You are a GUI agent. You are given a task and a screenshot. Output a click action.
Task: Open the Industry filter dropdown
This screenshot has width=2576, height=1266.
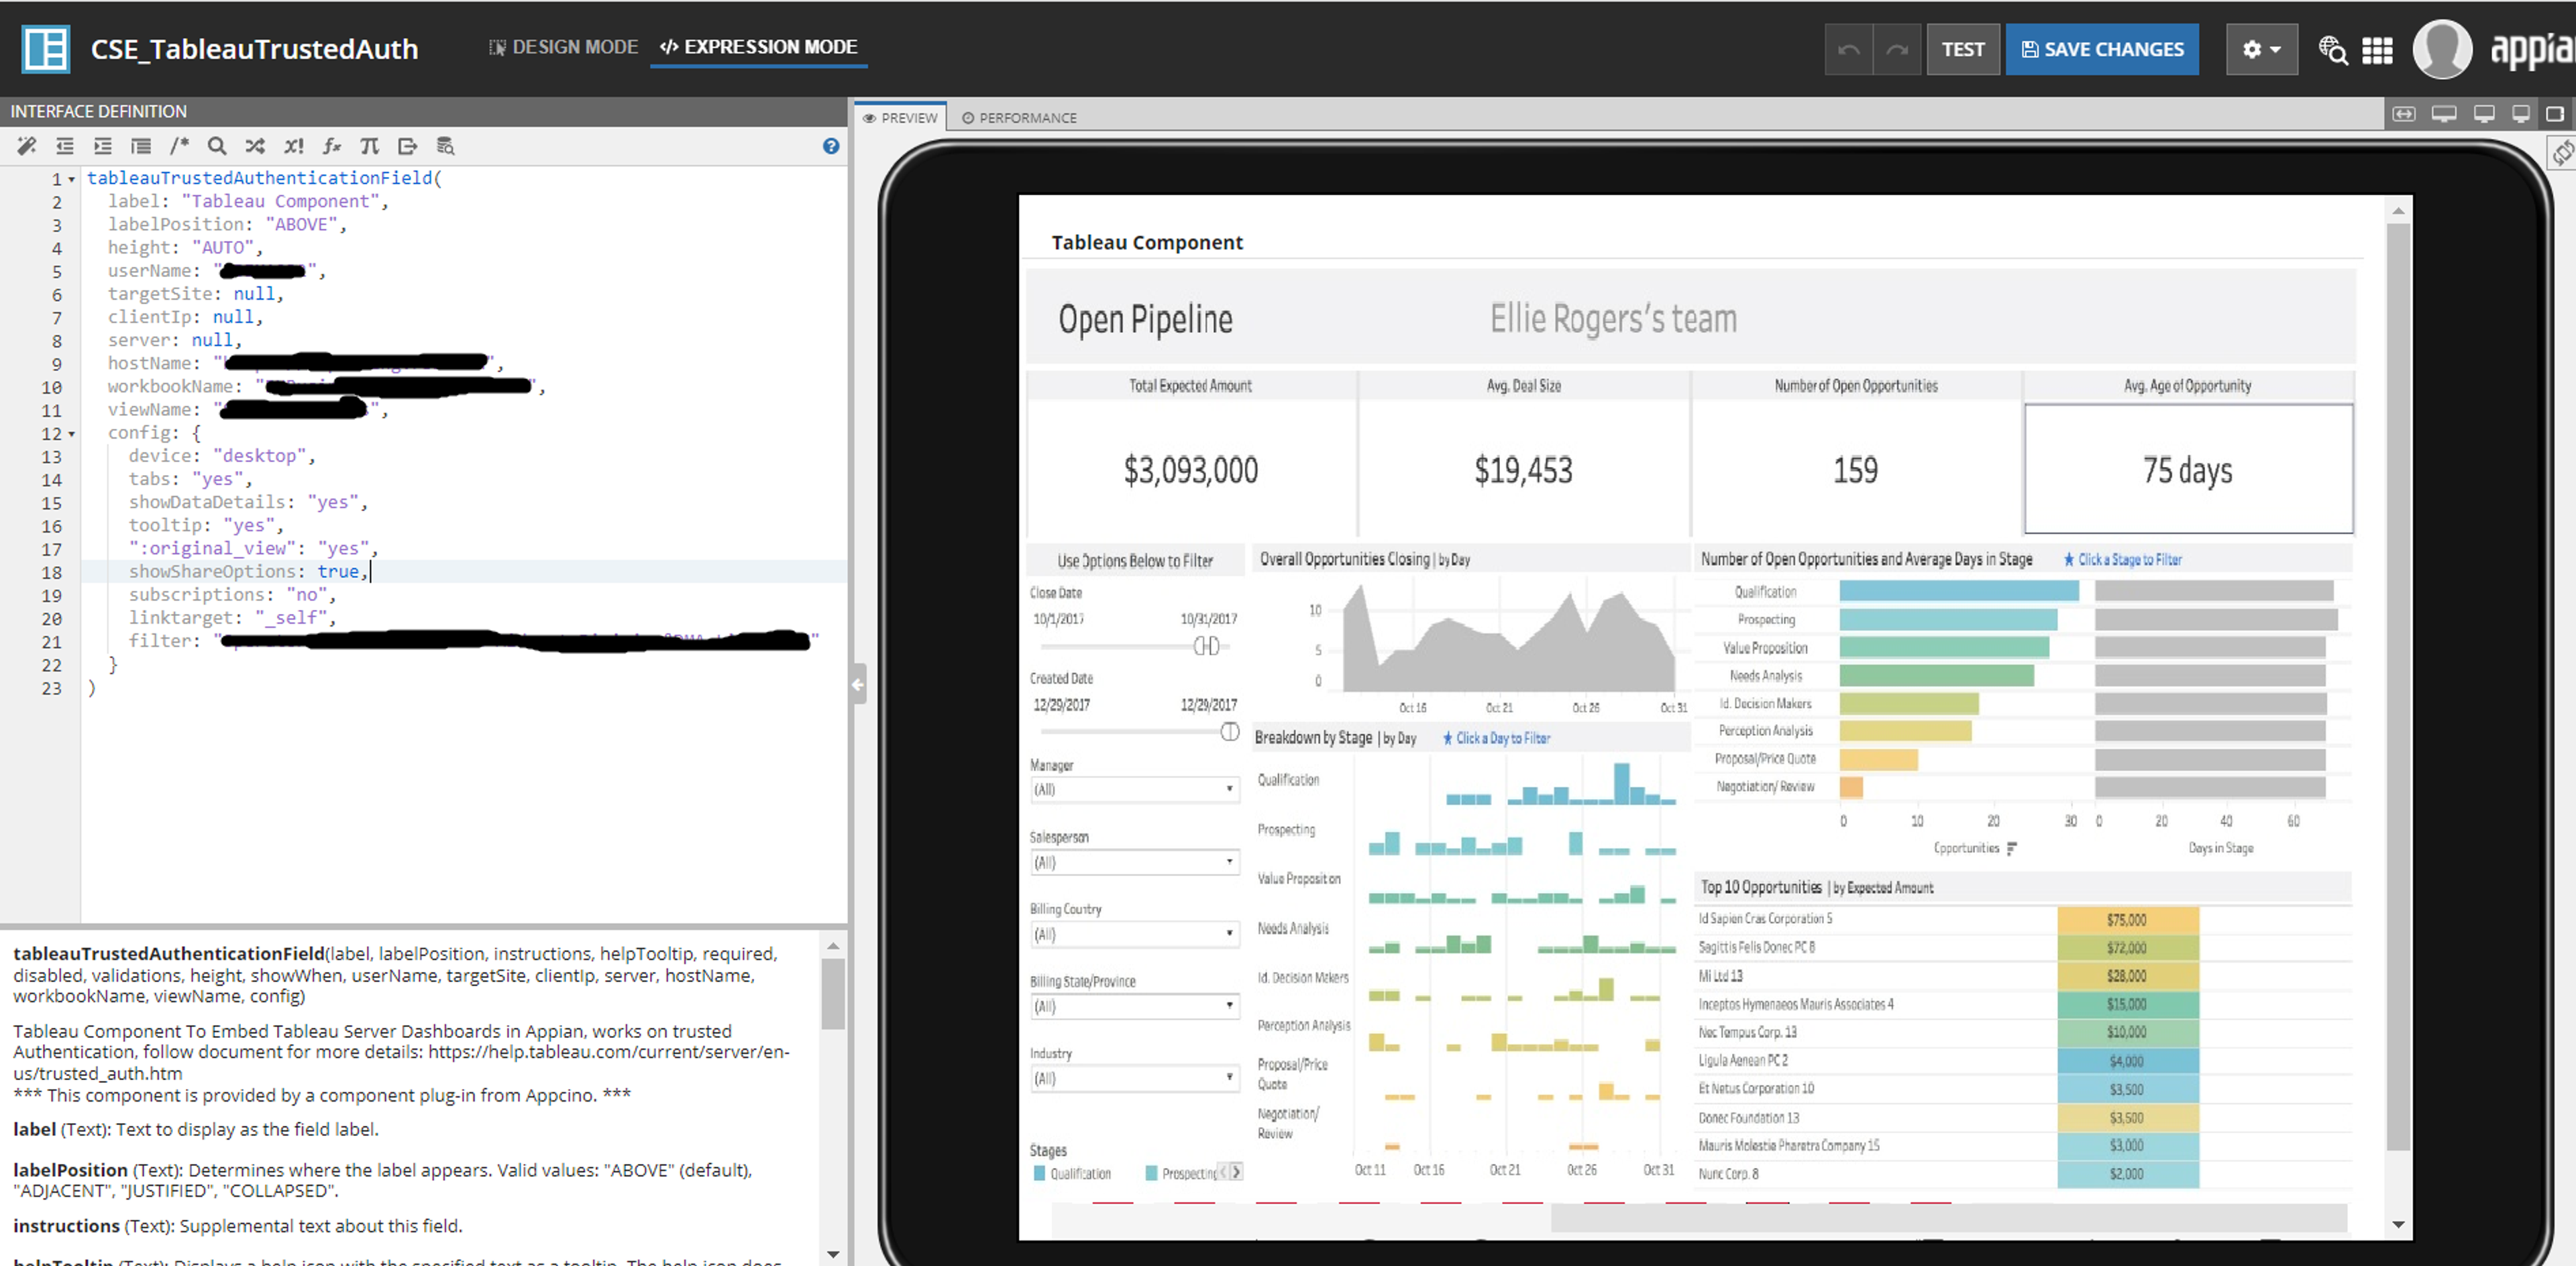(1135, 1078)
